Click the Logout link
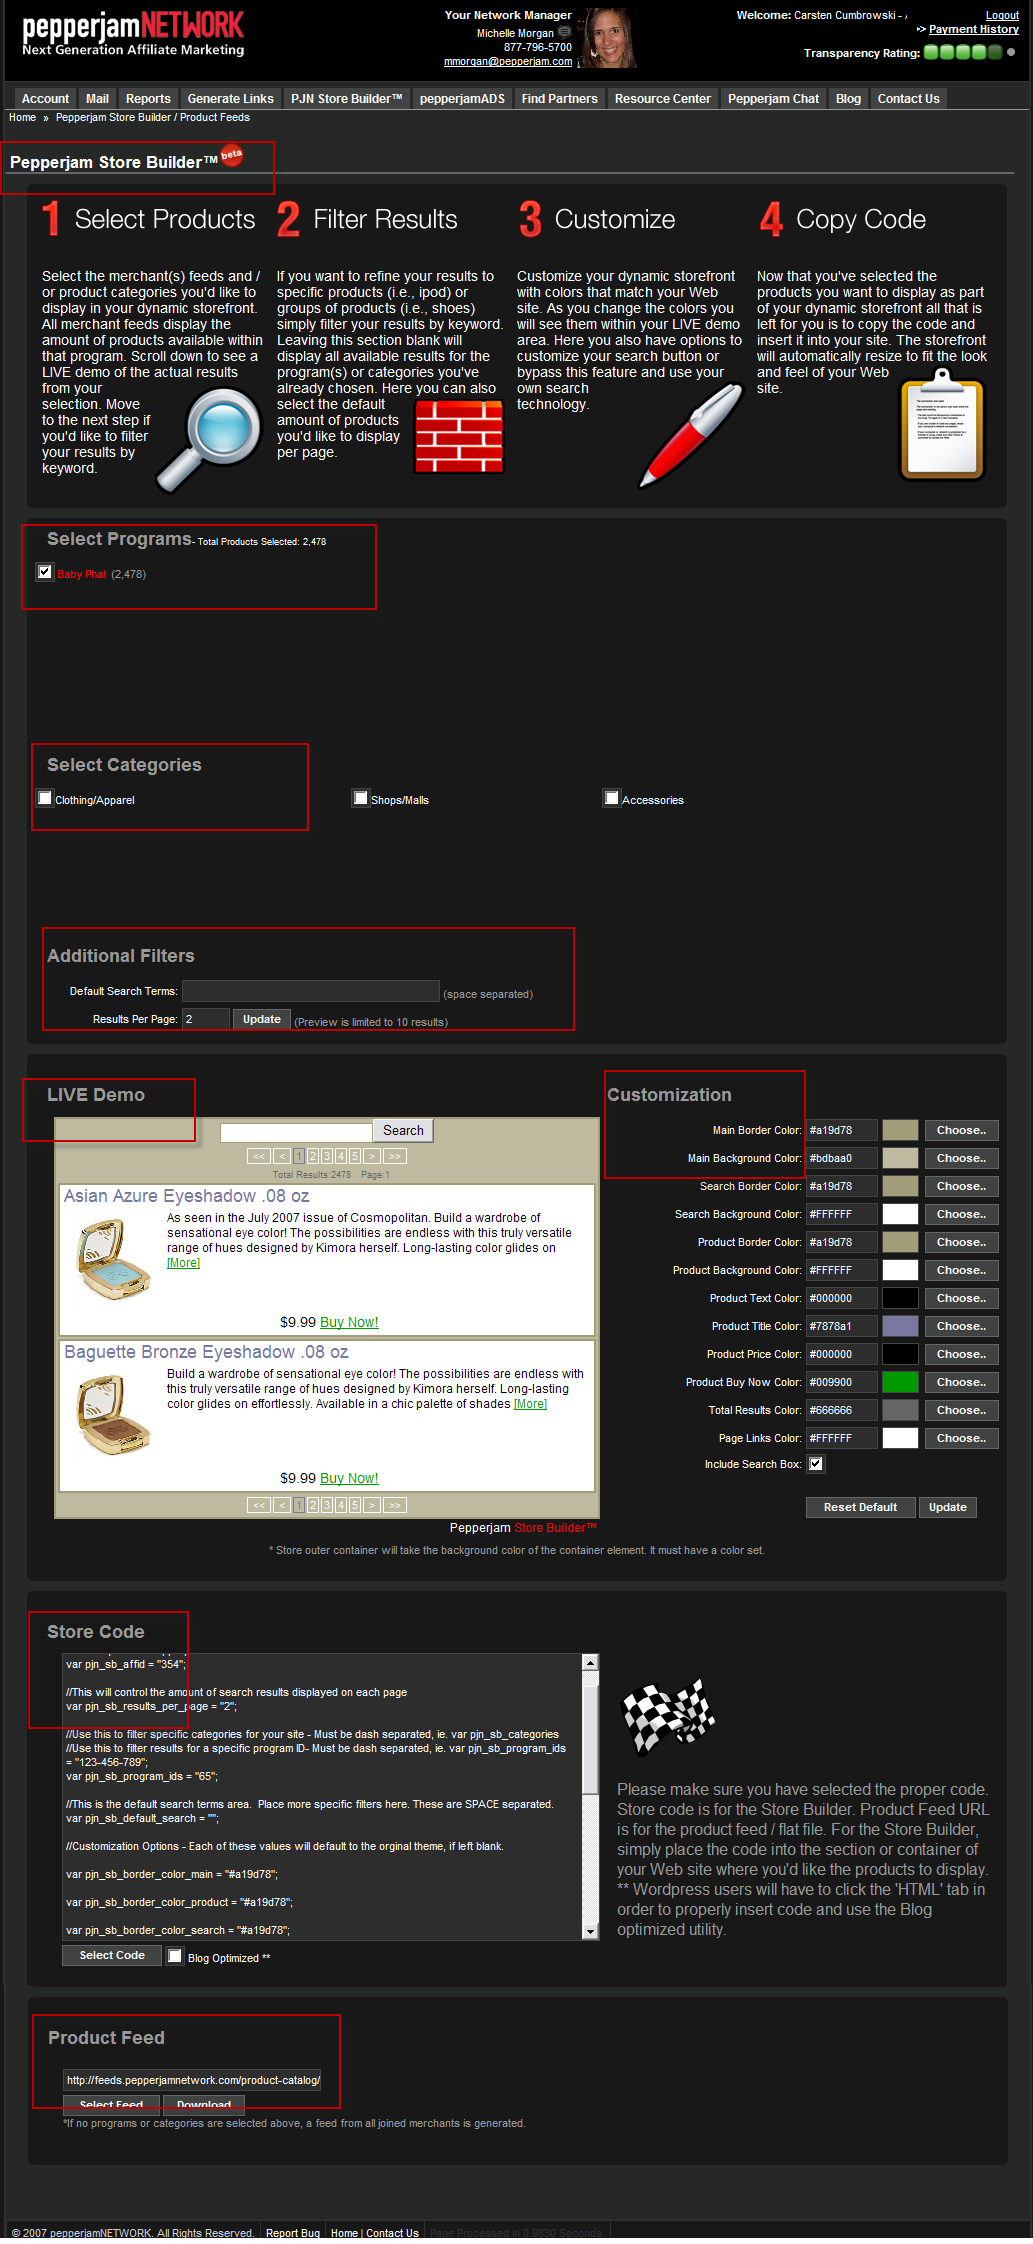Image resolution: width=1033 pixels, height=2244 pixels. tap(1002, 15)
